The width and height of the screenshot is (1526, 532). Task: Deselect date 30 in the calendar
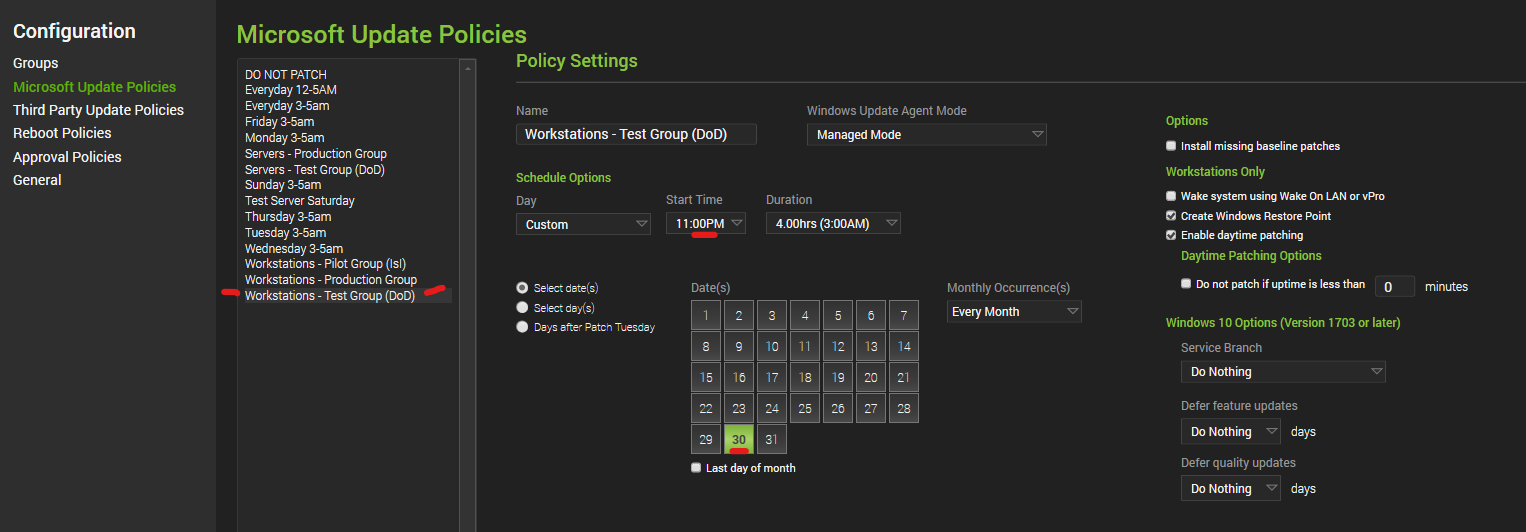pos(739,439)
